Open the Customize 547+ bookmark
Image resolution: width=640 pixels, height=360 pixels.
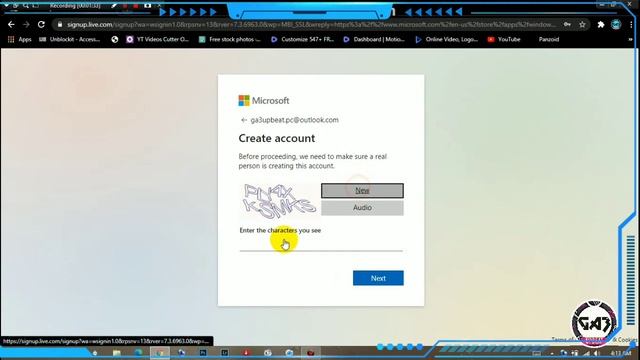pyautogui.click(x=302, y=40)
